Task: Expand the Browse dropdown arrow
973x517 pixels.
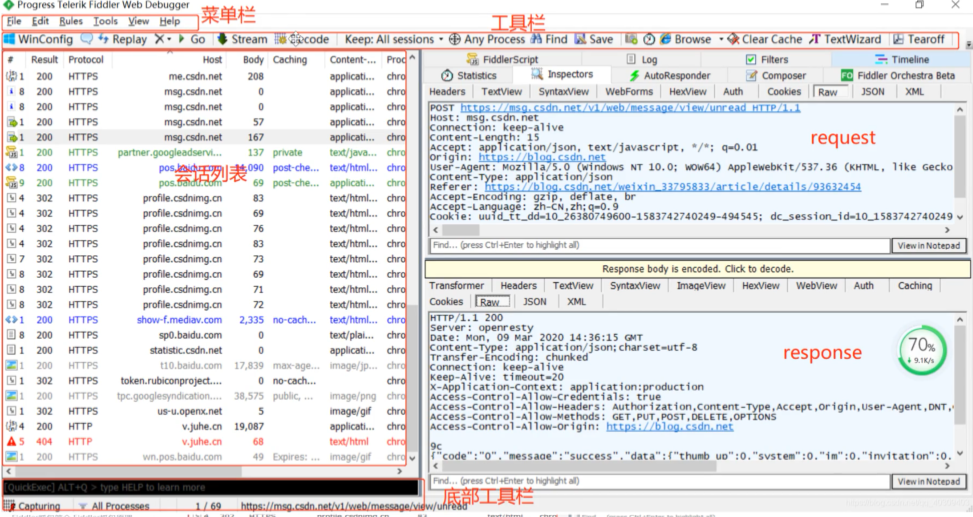Action: (721, 39)
